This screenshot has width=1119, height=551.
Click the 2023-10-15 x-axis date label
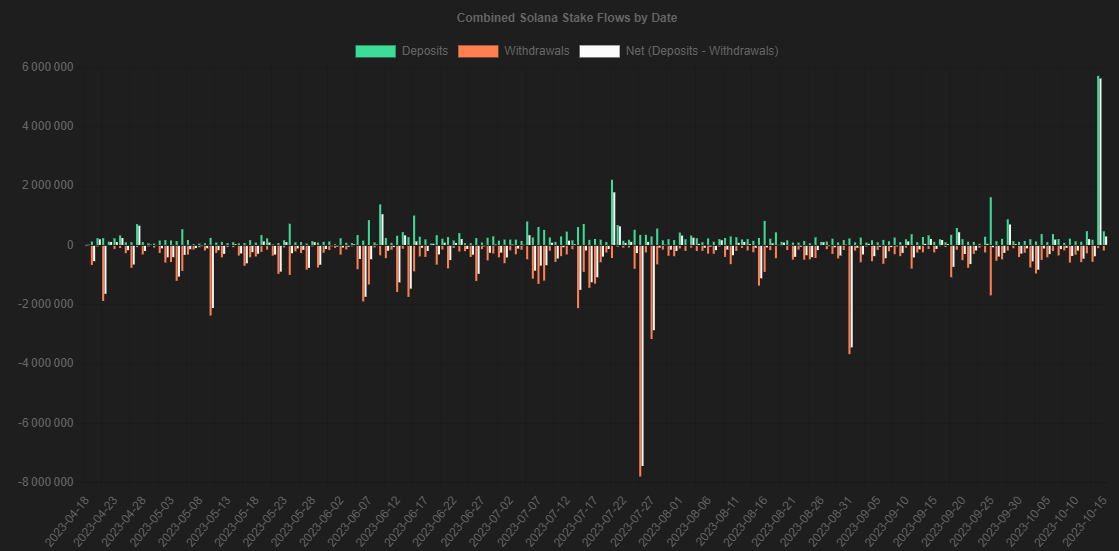pos(1084,520)
